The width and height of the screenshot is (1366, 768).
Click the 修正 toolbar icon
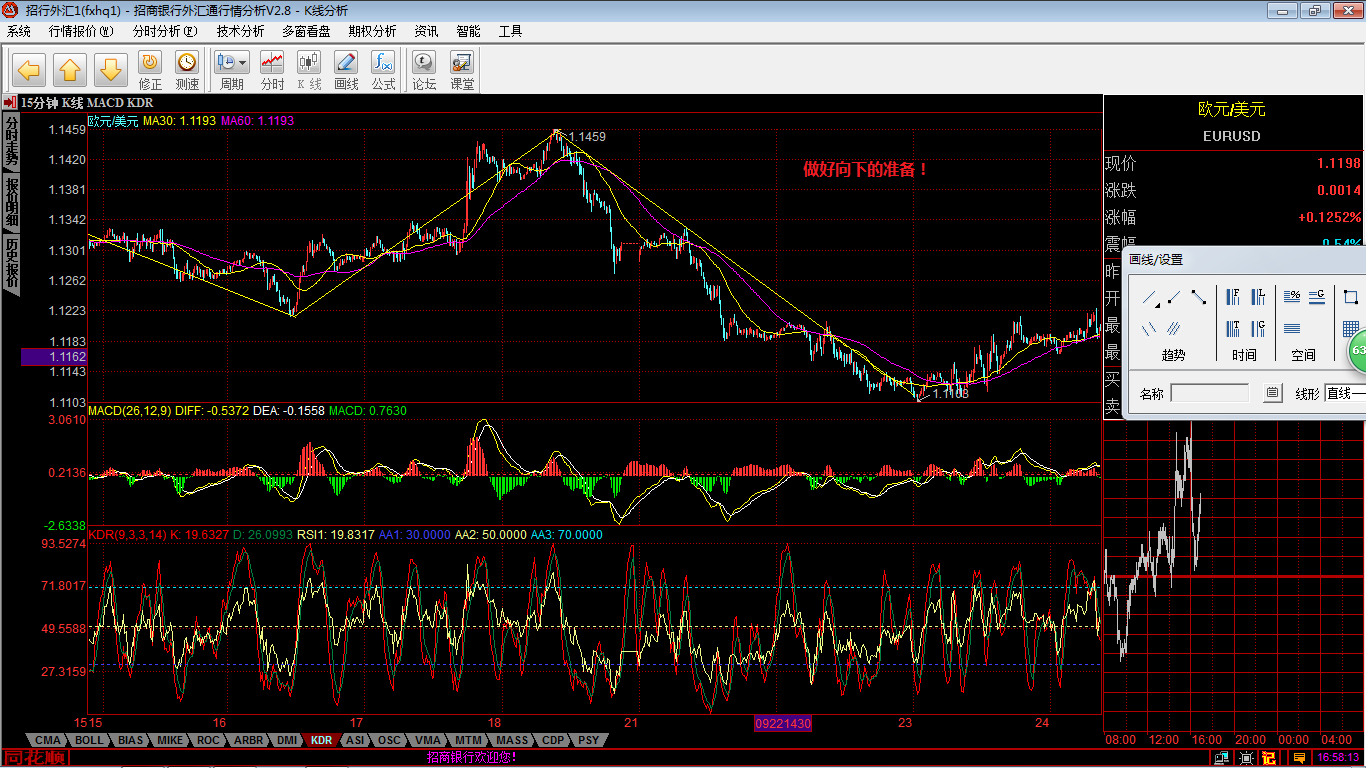[150, 70]
